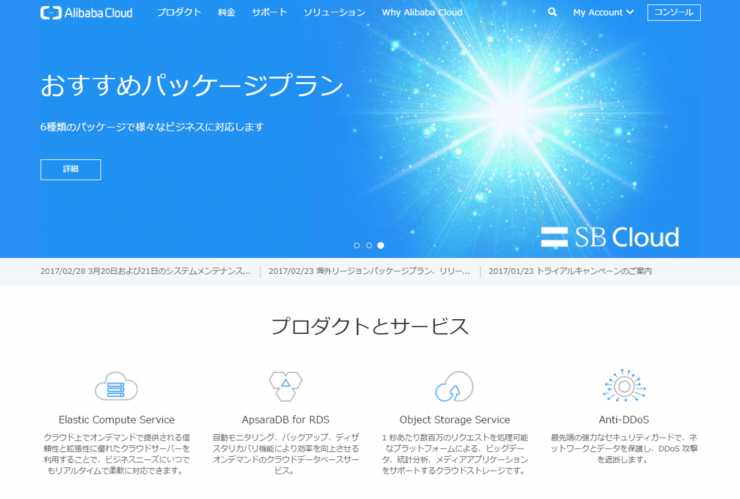The width and height of the screenshot is (740, 499).
Task: Select the second carousel dot
Action: coord(369,245)
